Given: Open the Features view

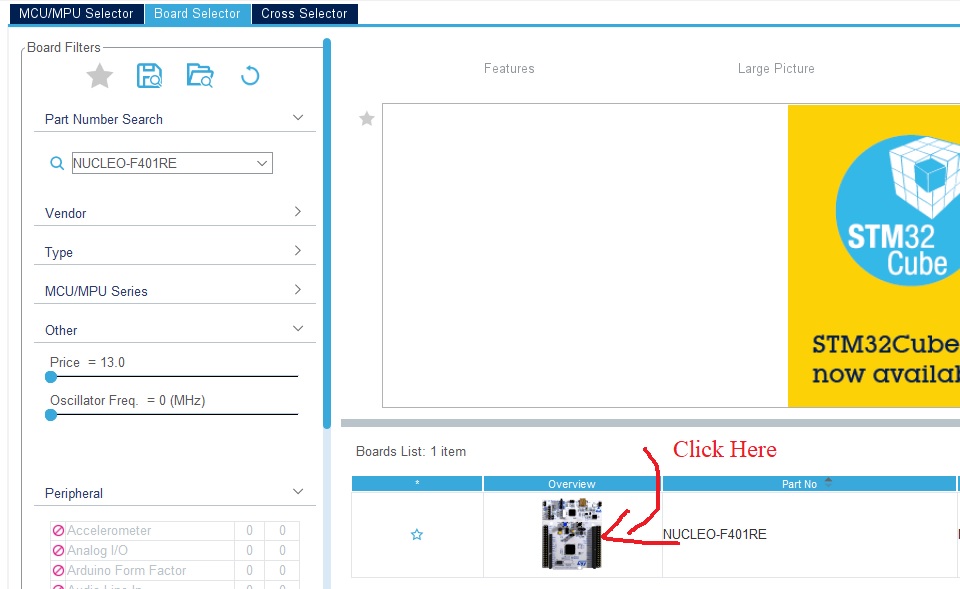Looking at the screenshot, I should (x=509, y=69).
